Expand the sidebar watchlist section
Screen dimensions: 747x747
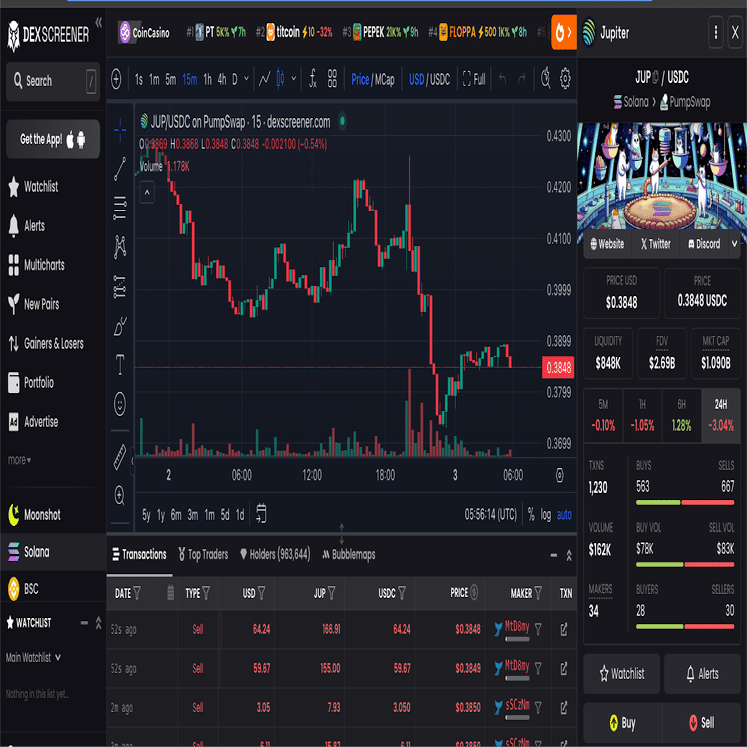98,623
